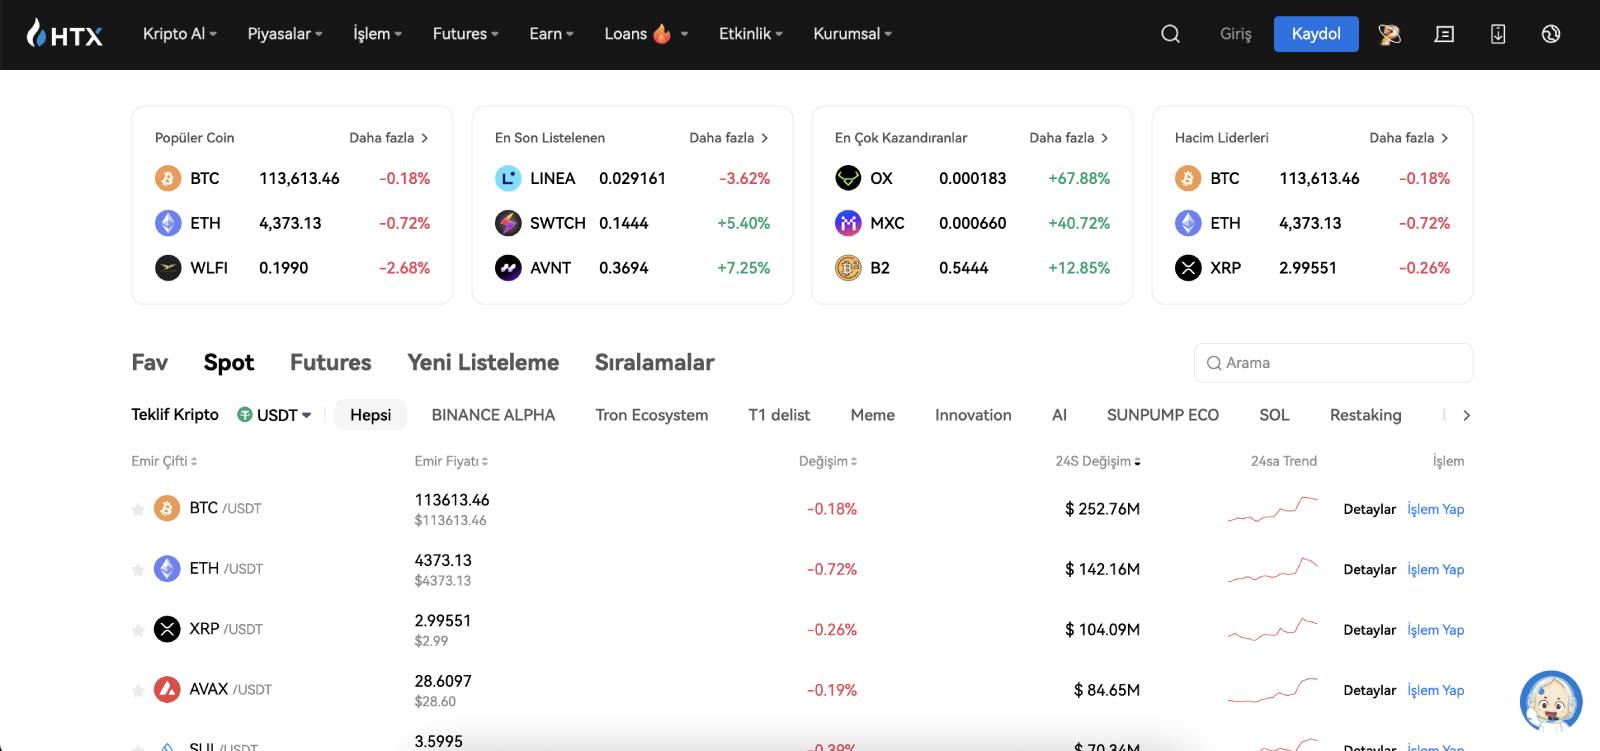Expand the Loans menu

click(x=646, y=34)
